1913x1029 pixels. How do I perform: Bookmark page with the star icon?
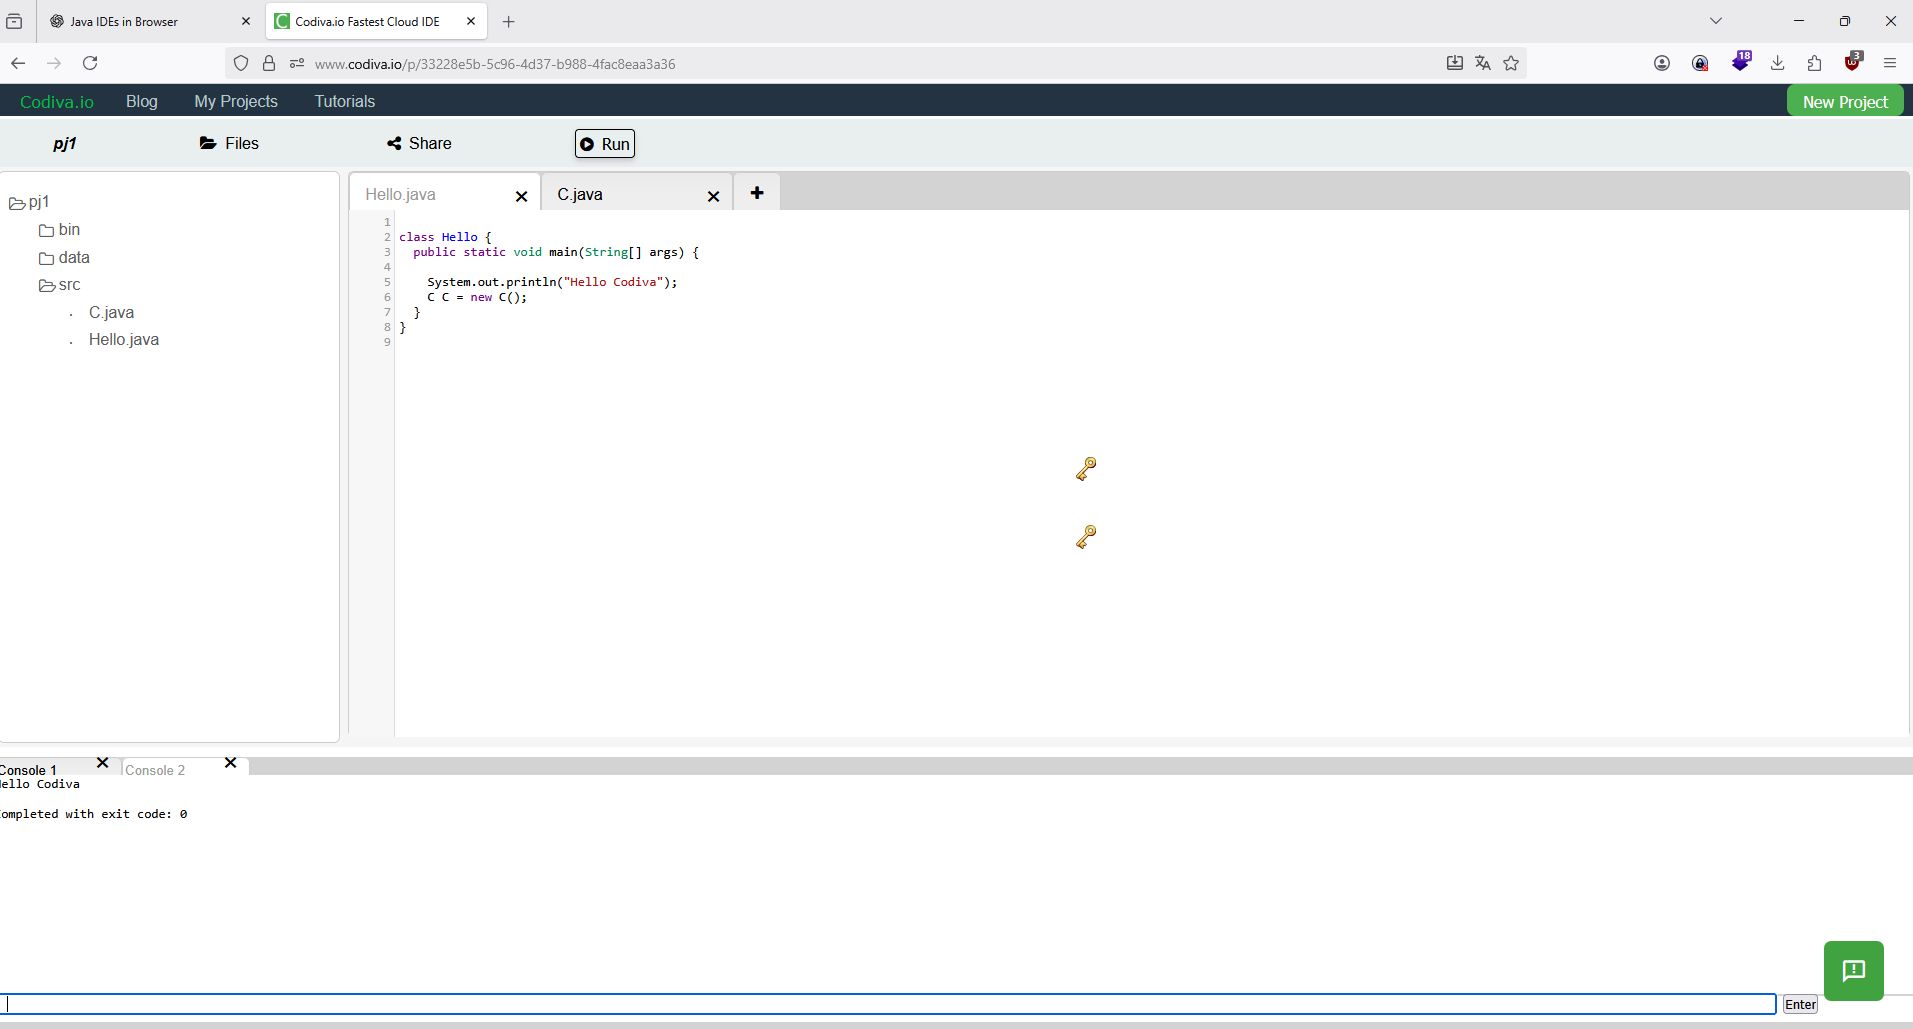(x=1511, y=63)
